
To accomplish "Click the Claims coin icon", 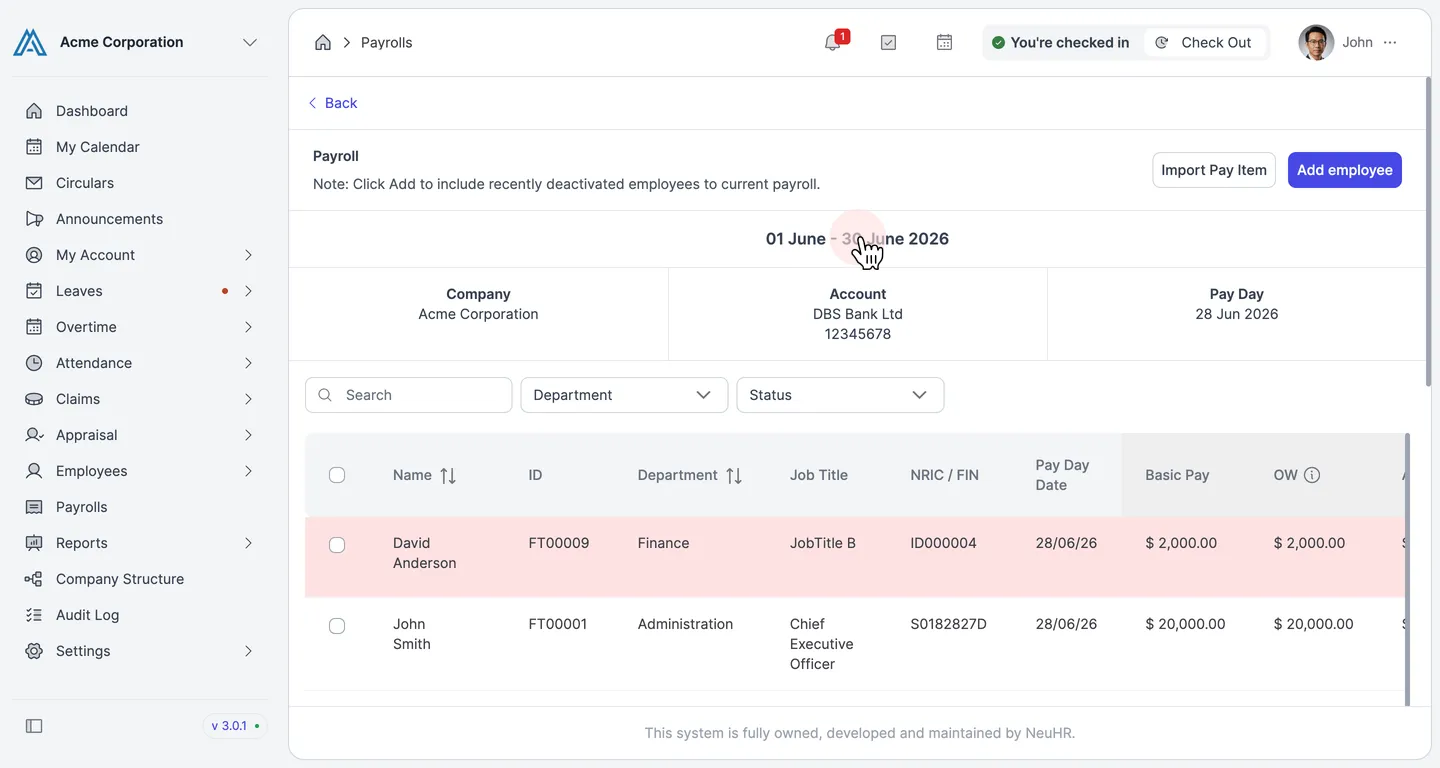I will pos(34,399).
